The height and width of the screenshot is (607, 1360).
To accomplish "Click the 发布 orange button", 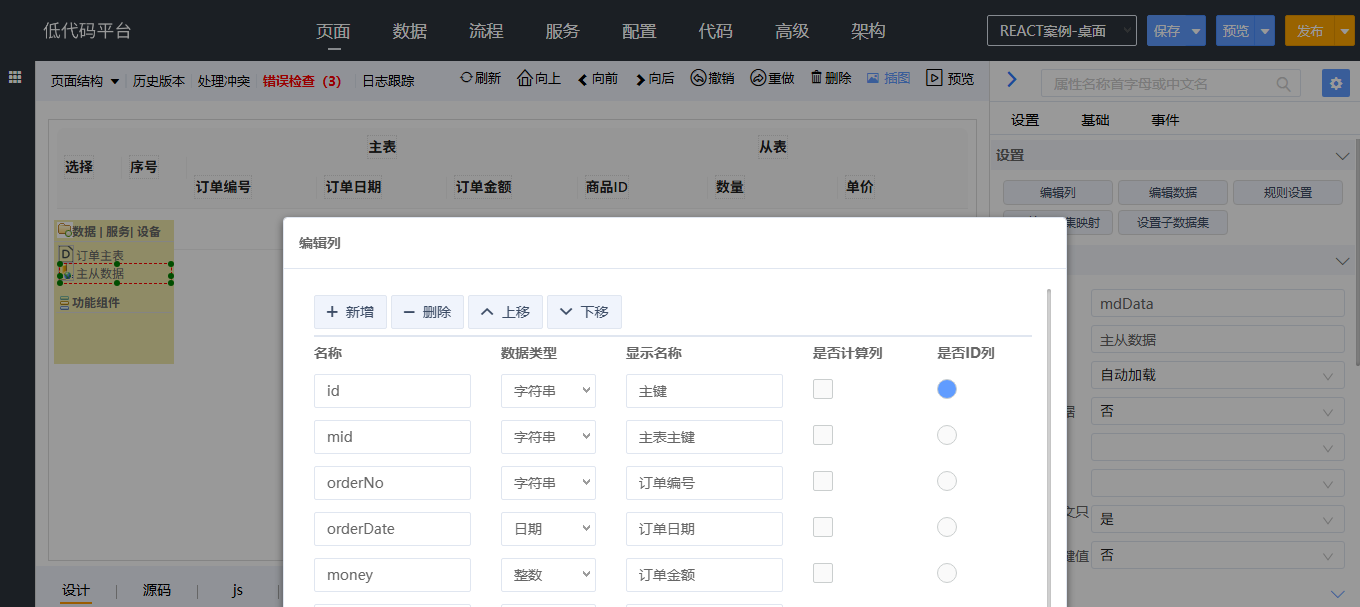I will (x=1310, y=31).
